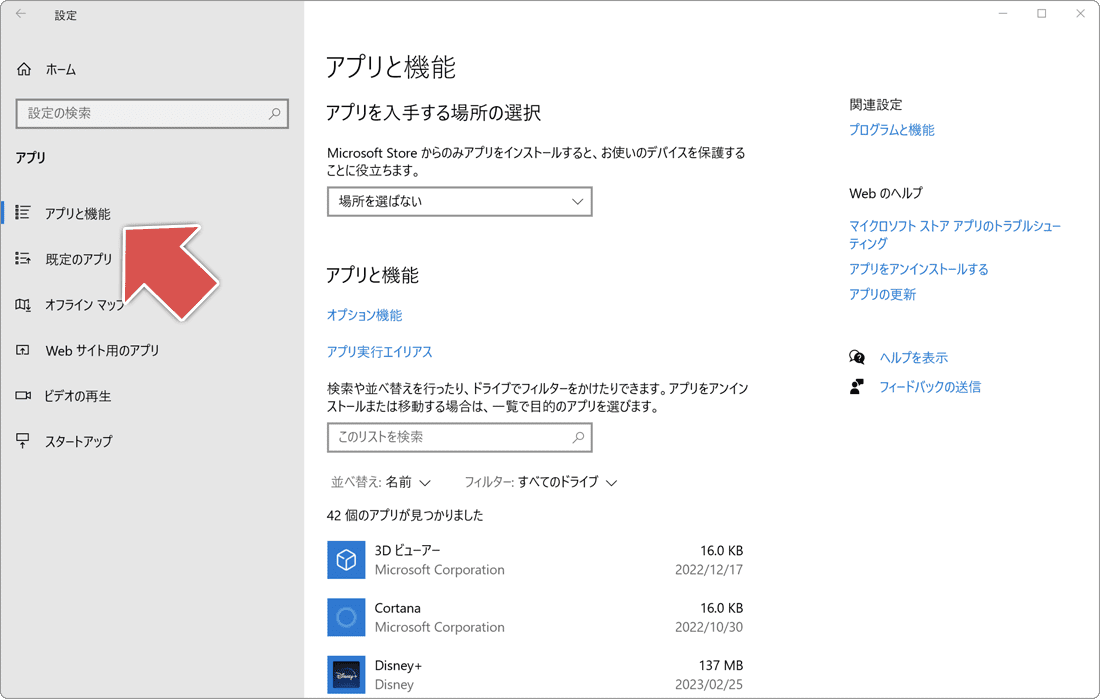Open the 3D ビューアー app entry icon
The height and width of the screenshot is (700, 1100).
coord(346,560)
